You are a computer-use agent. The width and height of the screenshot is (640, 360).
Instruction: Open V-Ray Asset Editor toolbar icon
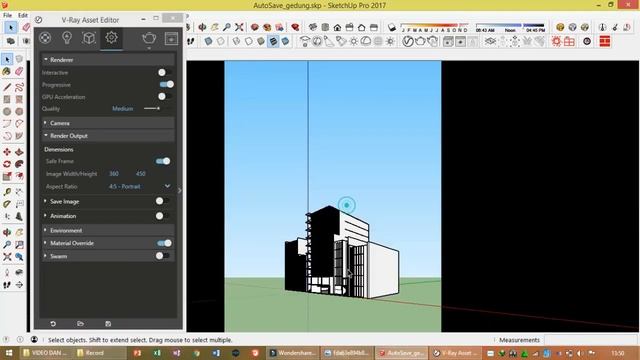[408, 41]
